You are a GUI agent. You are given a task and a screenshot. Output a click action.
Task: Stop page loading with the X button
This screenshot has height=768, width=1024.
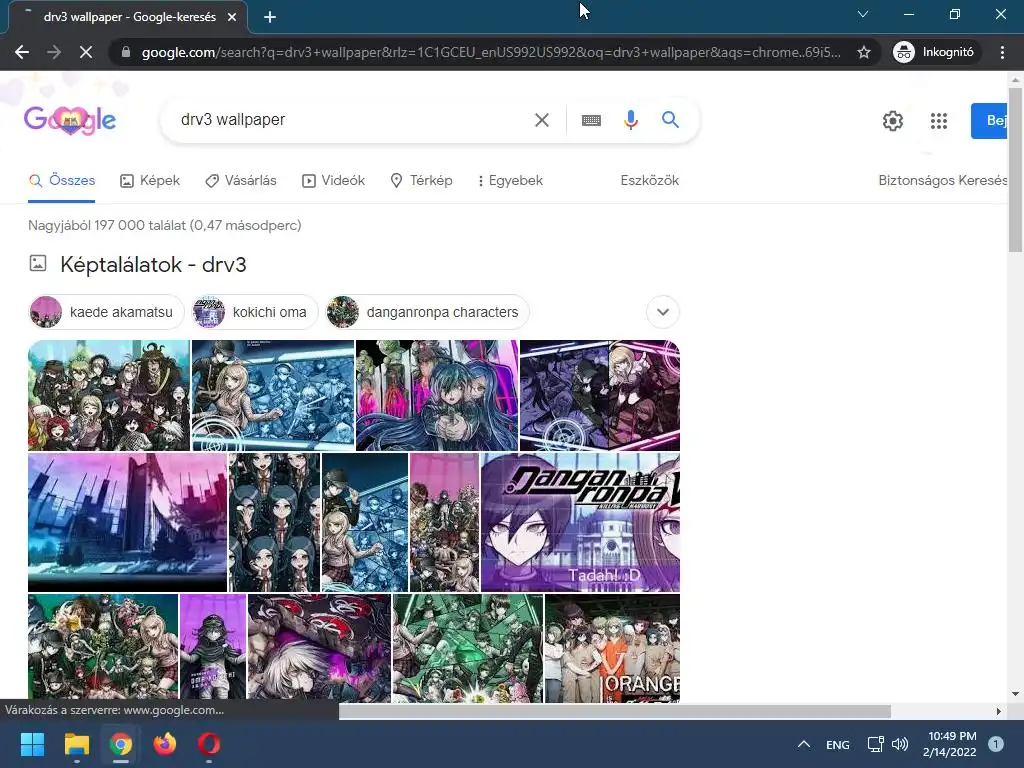[x=86, y=52]
